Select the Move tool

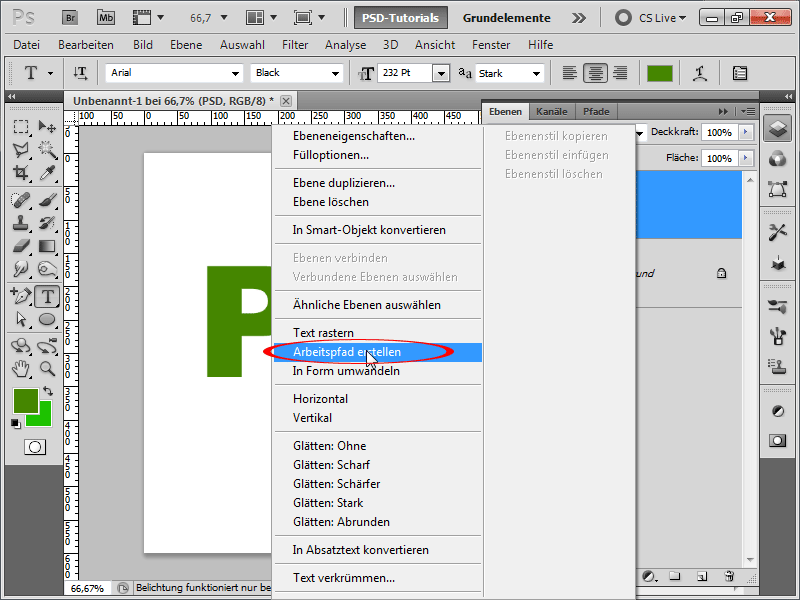[47, 127]
